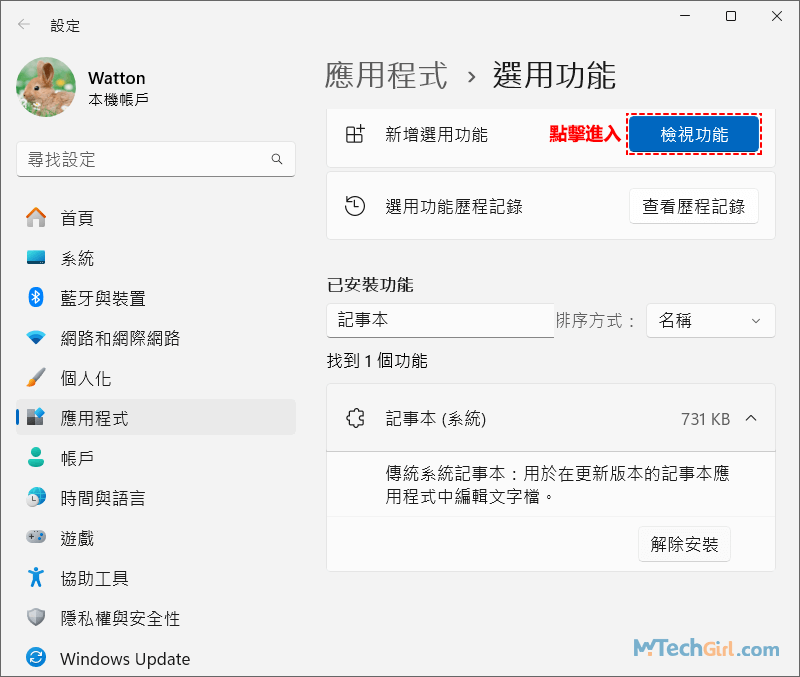This screenshot has height=677, width=800.
Task: Click the Accessibility (協助工具) figure icon
Action: (x=36, y=578)
